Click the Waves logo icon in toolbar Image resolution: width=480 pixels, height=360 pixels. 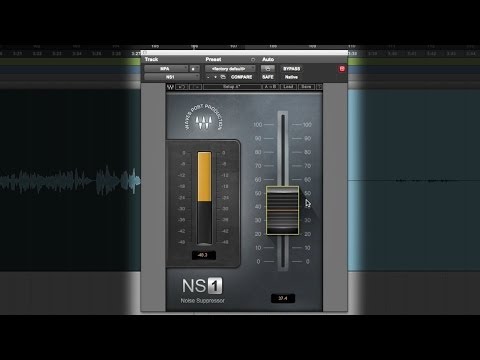pyautogui.click(x=170, y=87)
